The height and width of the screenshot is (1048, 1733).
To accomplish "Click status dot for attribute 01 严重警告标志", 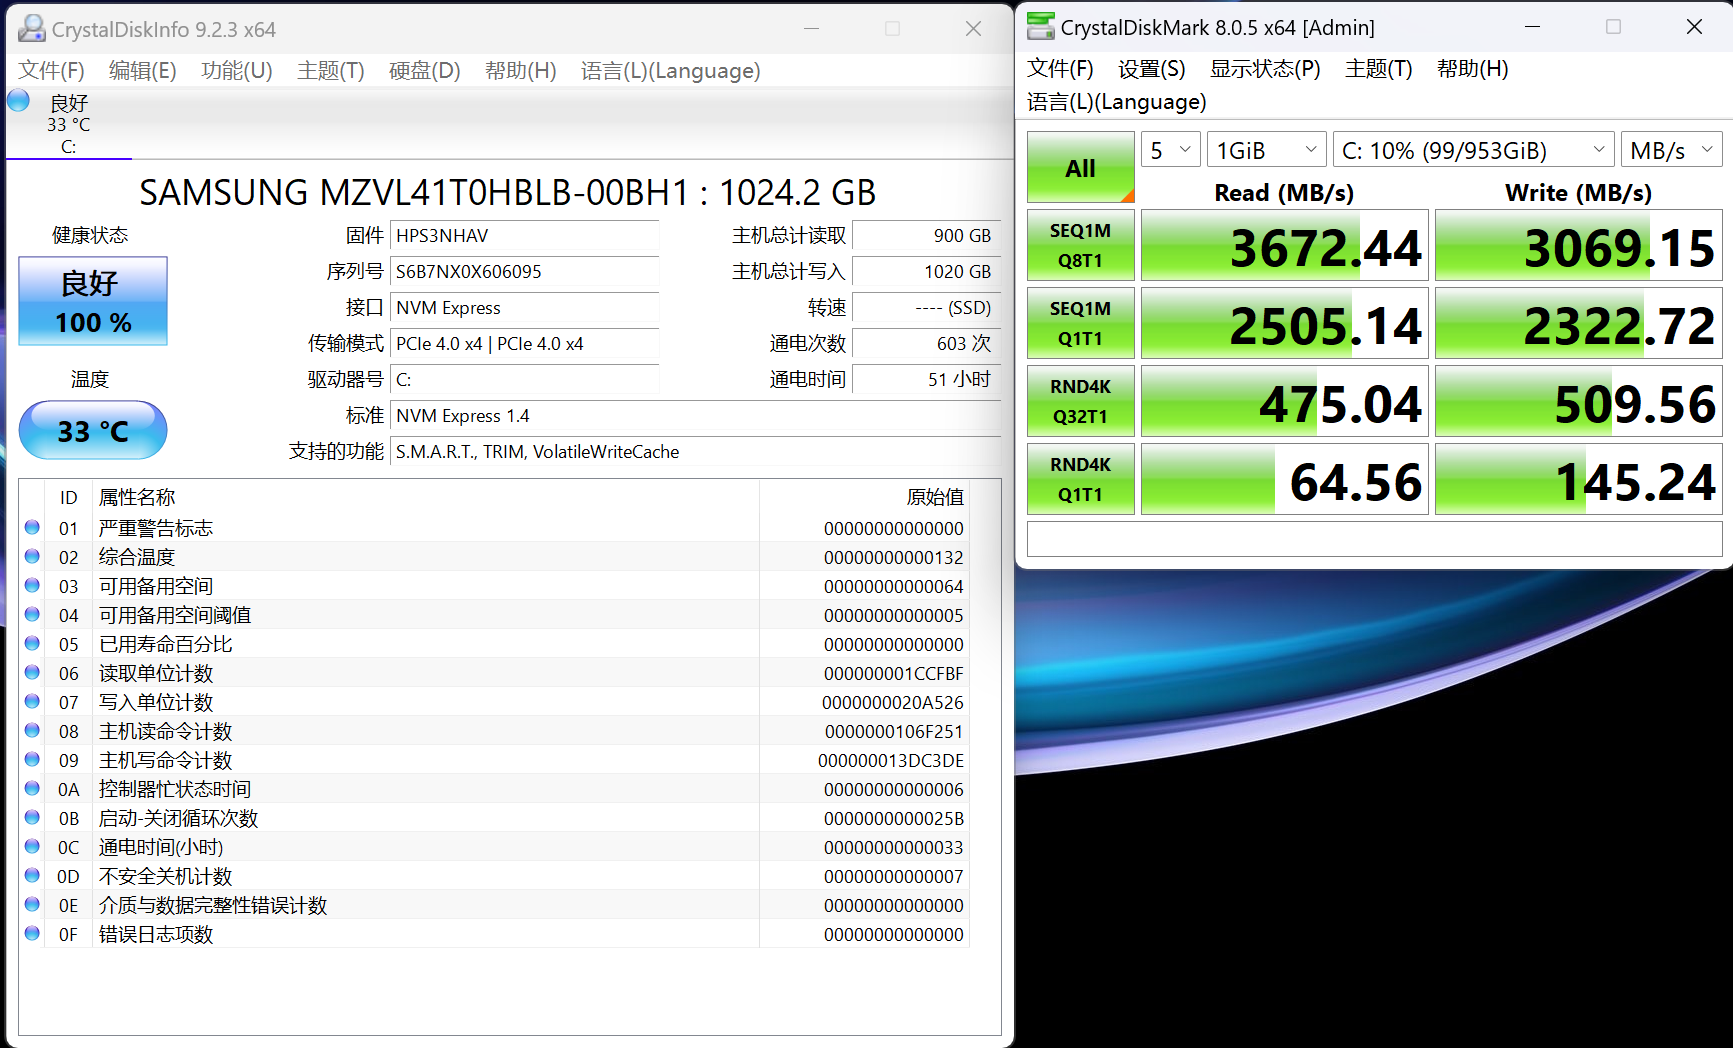I will (32, 527).
